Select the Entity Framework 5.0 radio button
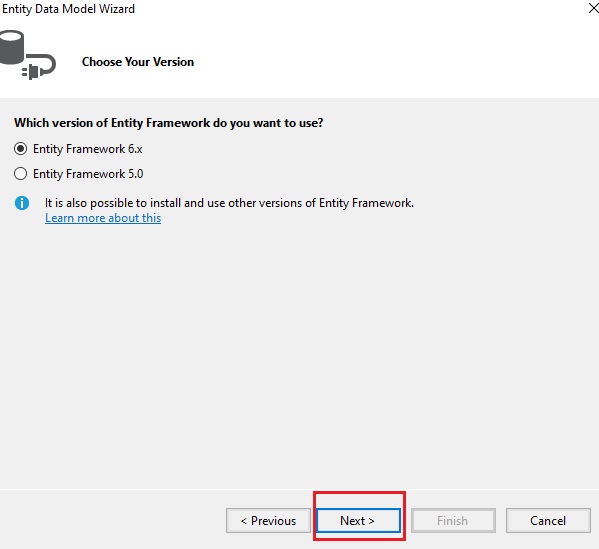Image resolution: width=599 pixels, height=549 pixels. coord(20,174)
